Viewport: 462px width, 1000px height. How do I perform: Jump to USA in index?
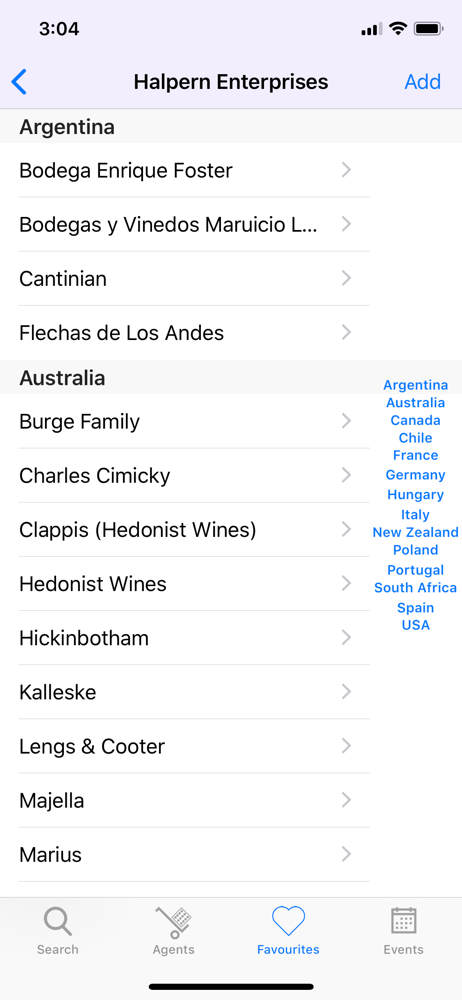[415, 625]
